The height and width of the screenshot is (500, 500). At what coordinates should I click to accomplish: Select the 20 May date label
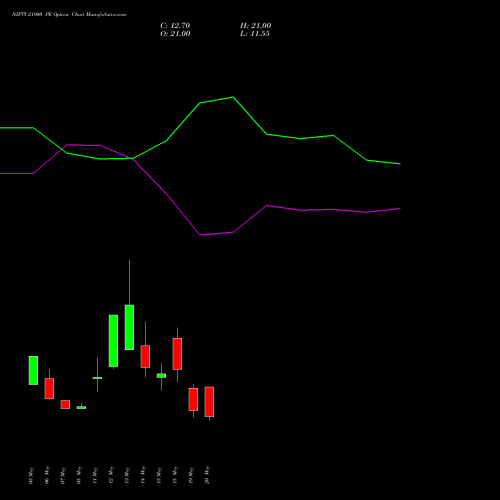(207, 475)
